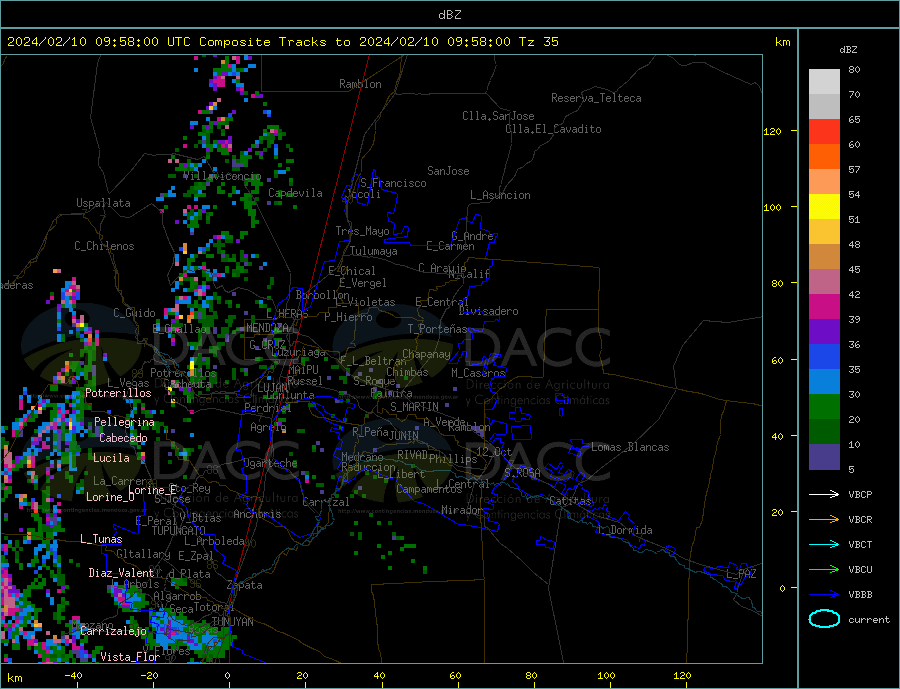Click the 'TUPUNGATO' map label
Screen dimensions: 900x689
[x=179, y=531]
